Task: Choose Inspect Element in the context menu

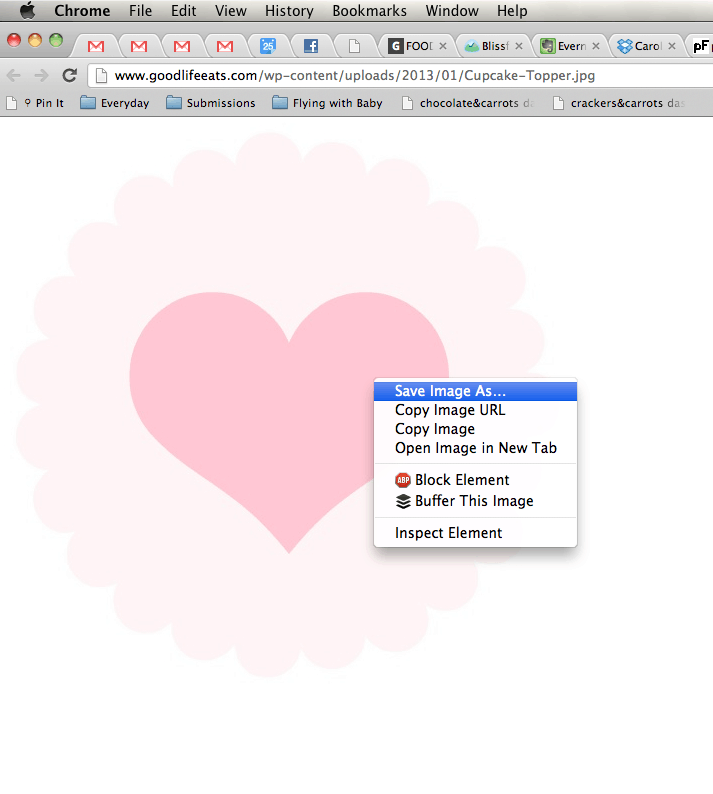Action: pyautogui.click(x=448, y=533)
